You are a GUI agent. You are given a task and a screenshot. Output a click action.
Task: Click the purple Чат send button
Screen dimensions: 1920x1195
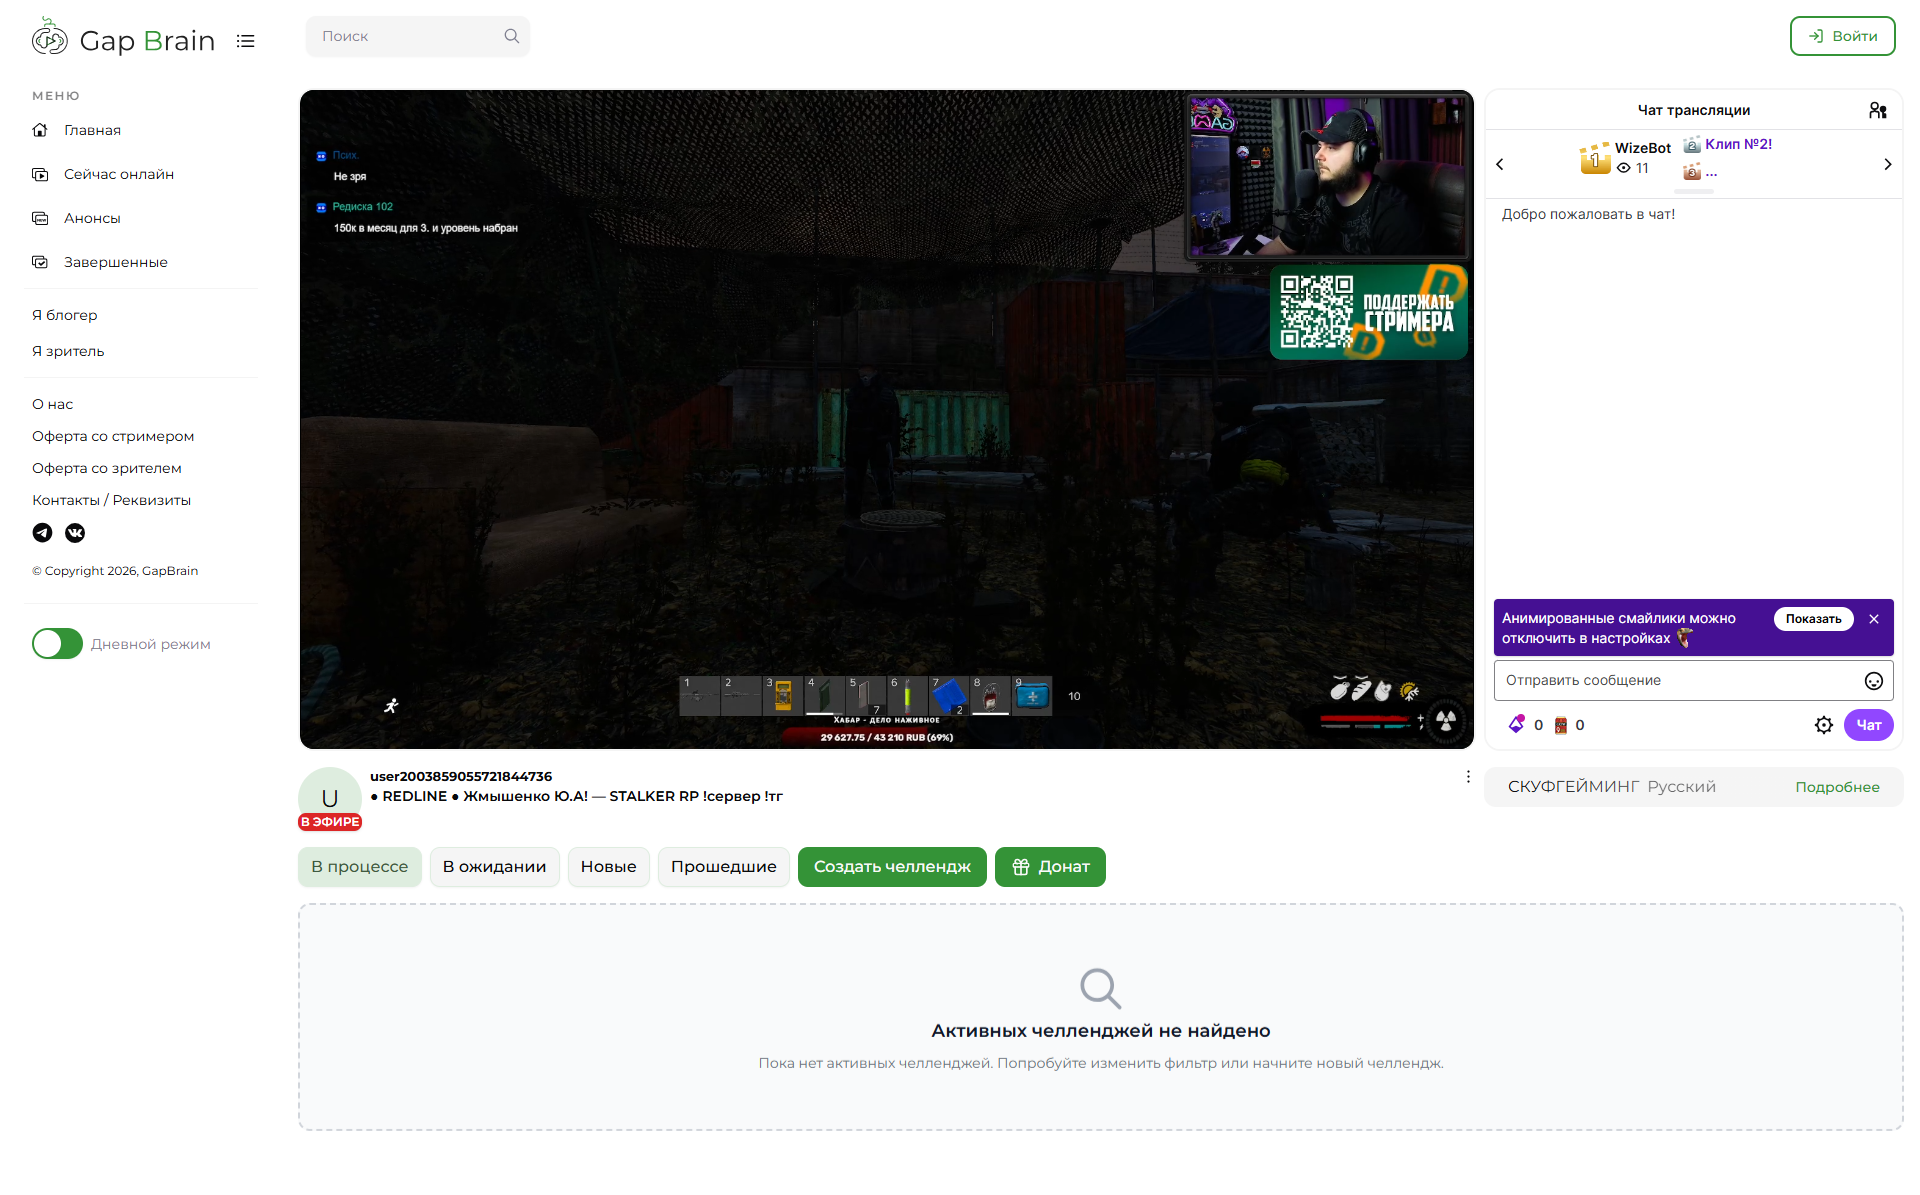click(x=1869, y=725)
